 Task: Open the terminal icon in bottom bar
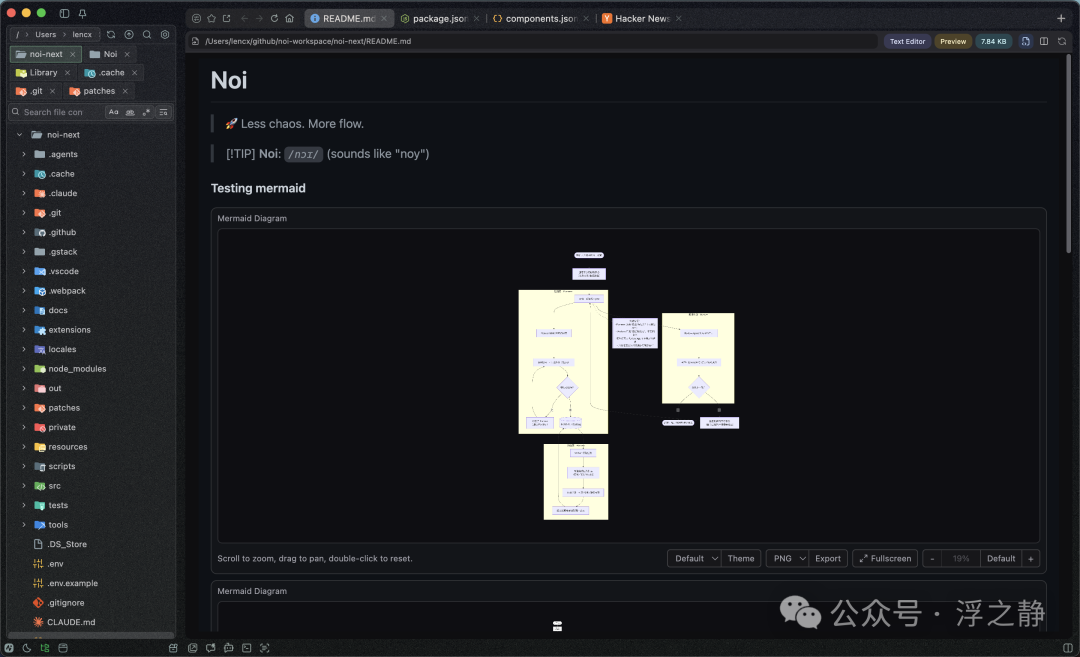coord(247,648)
